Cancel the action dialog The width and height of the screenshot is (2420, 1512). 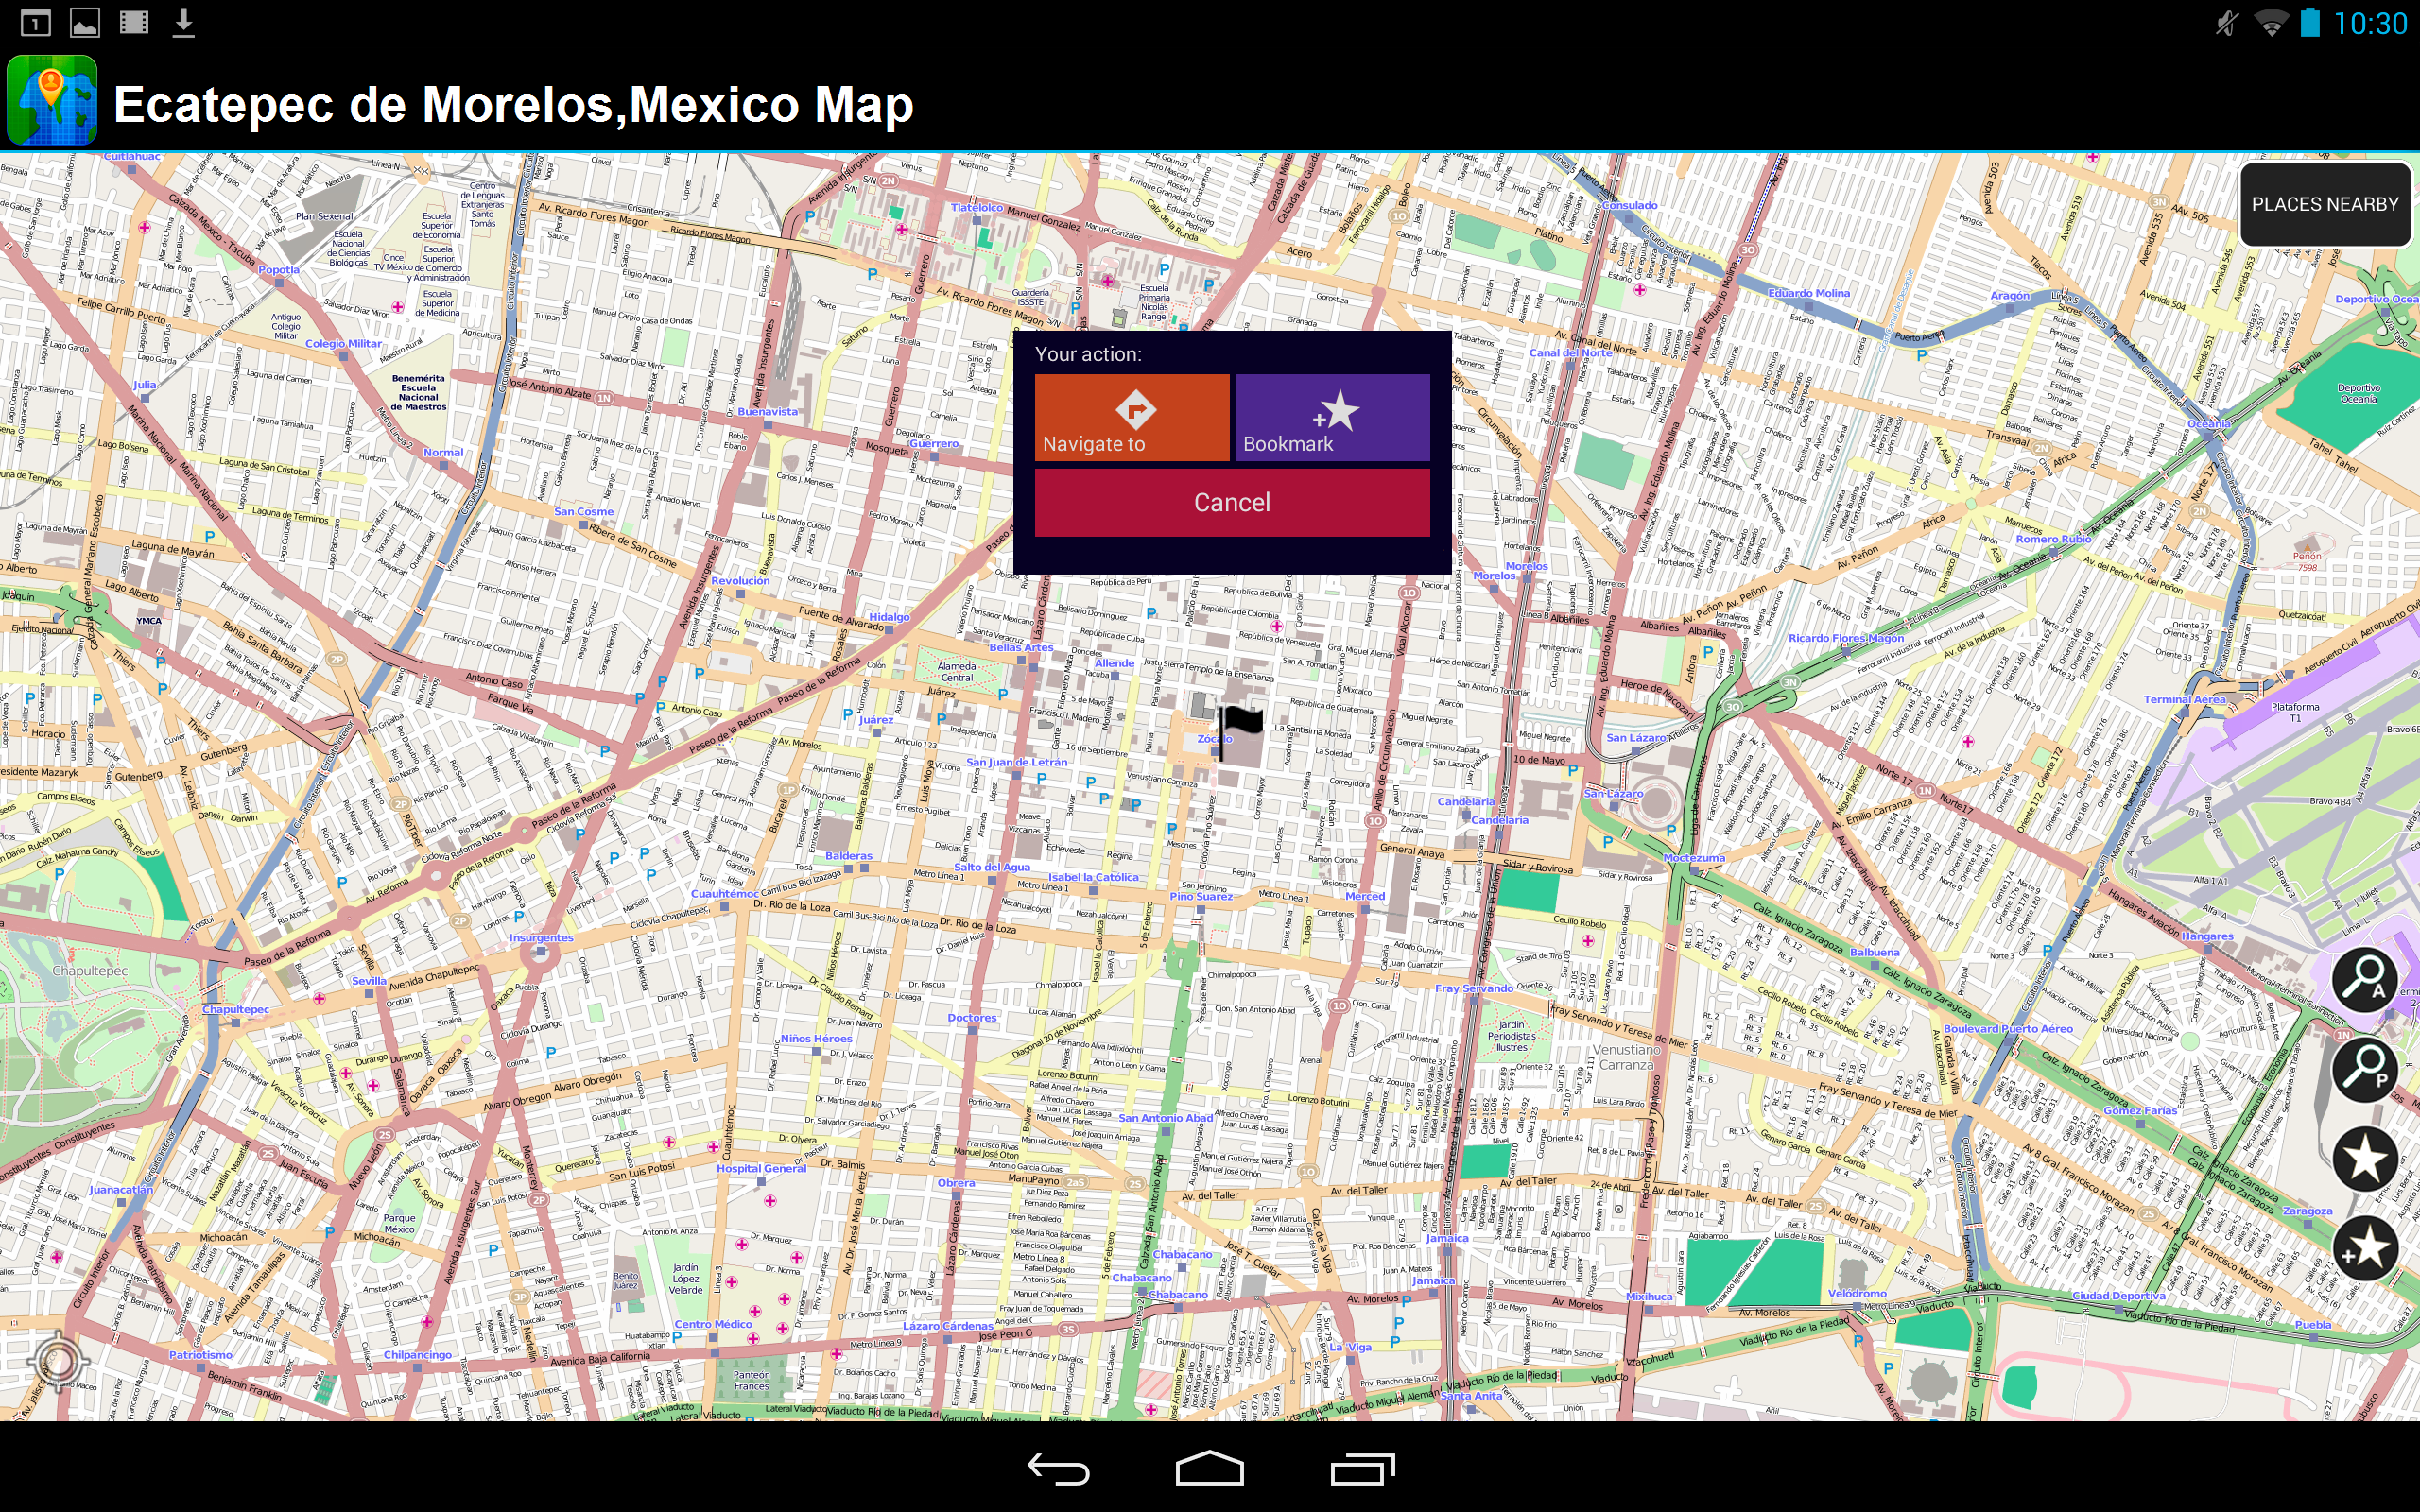point(1231,502)
